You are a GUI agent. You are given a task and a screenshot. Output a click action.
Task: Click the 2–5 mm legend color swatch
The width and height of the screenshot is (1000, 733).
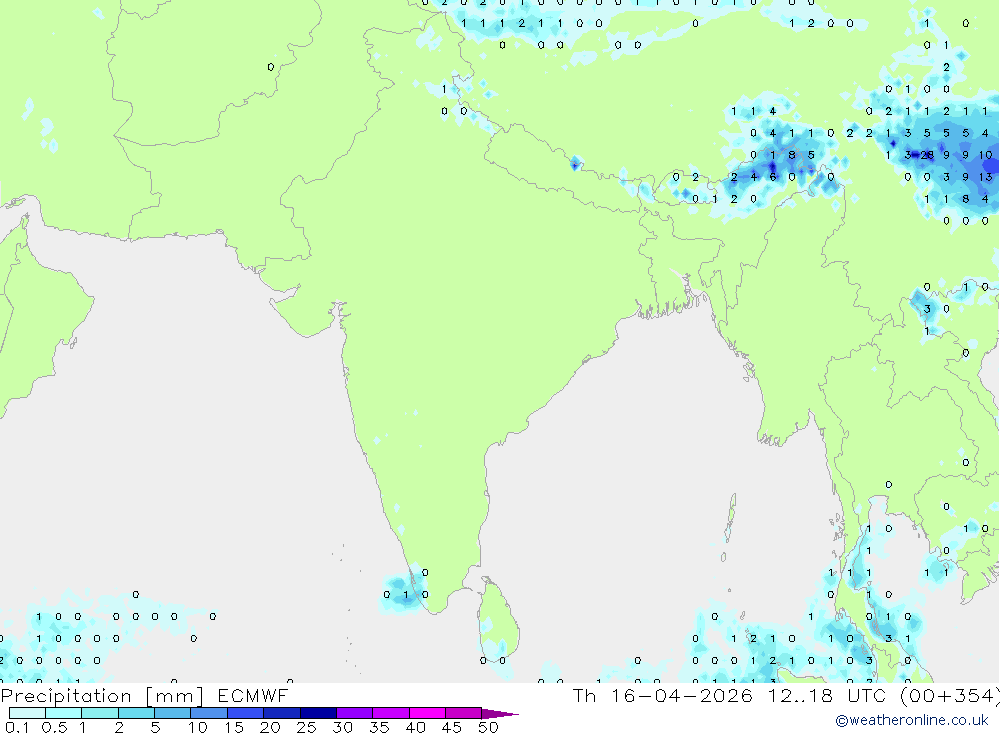click(136, 713)
